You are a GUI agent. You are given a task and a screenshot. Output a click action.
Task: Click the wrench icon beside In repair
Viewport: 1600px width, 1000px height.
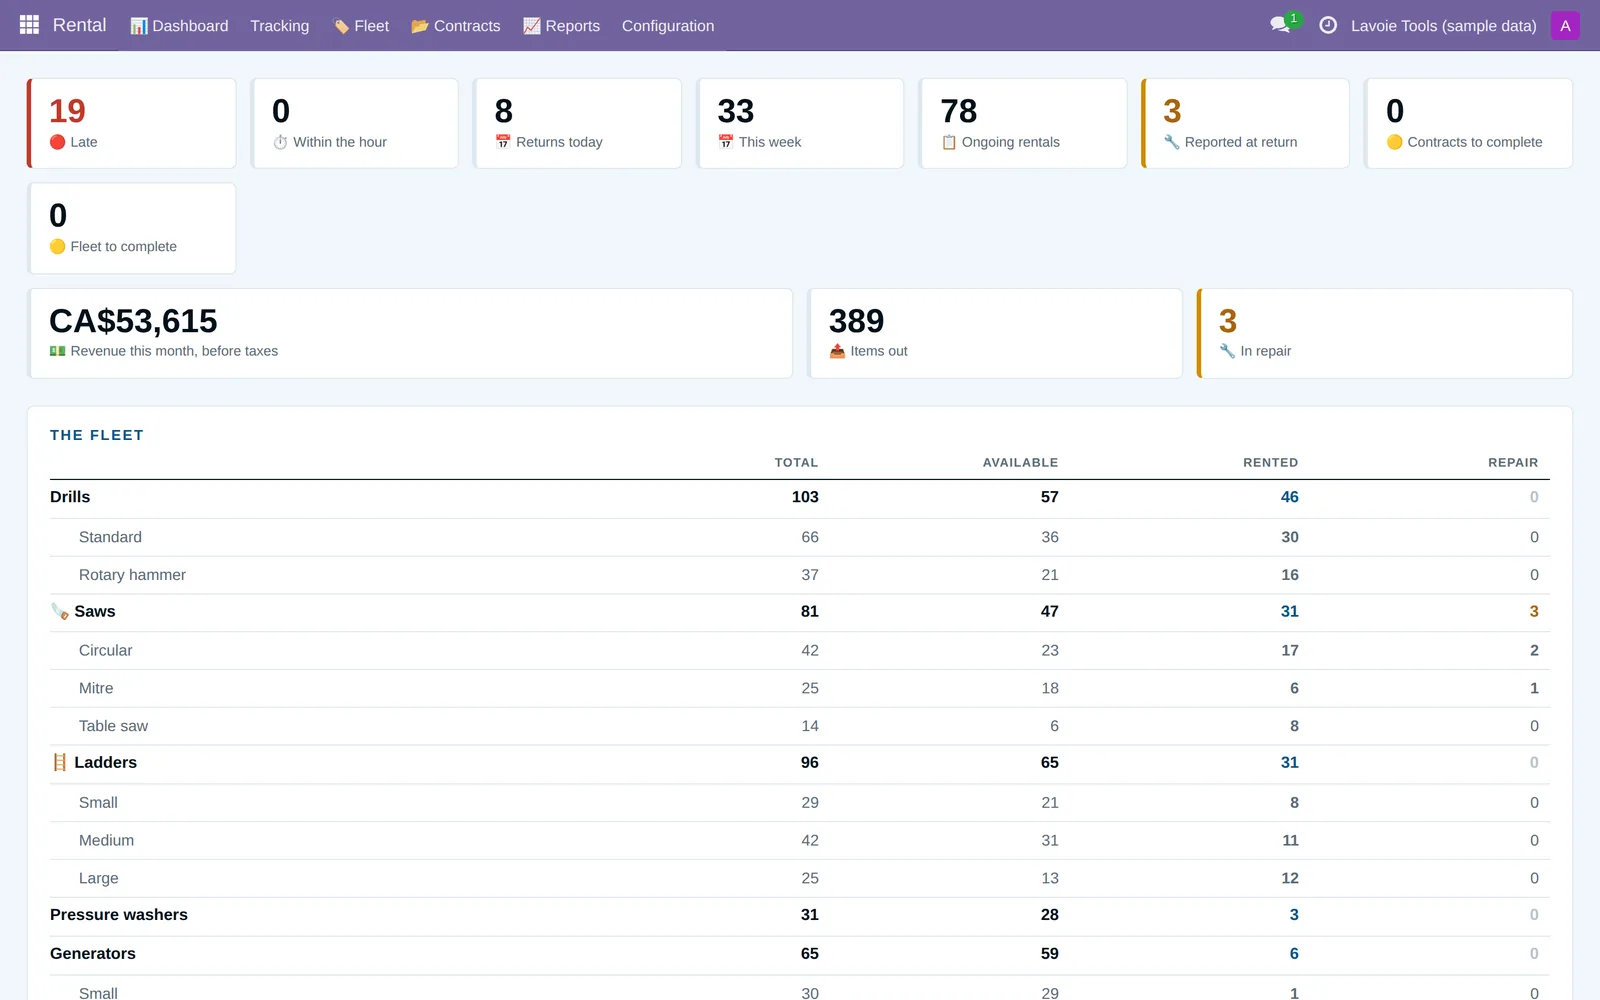pos(1227,351)
